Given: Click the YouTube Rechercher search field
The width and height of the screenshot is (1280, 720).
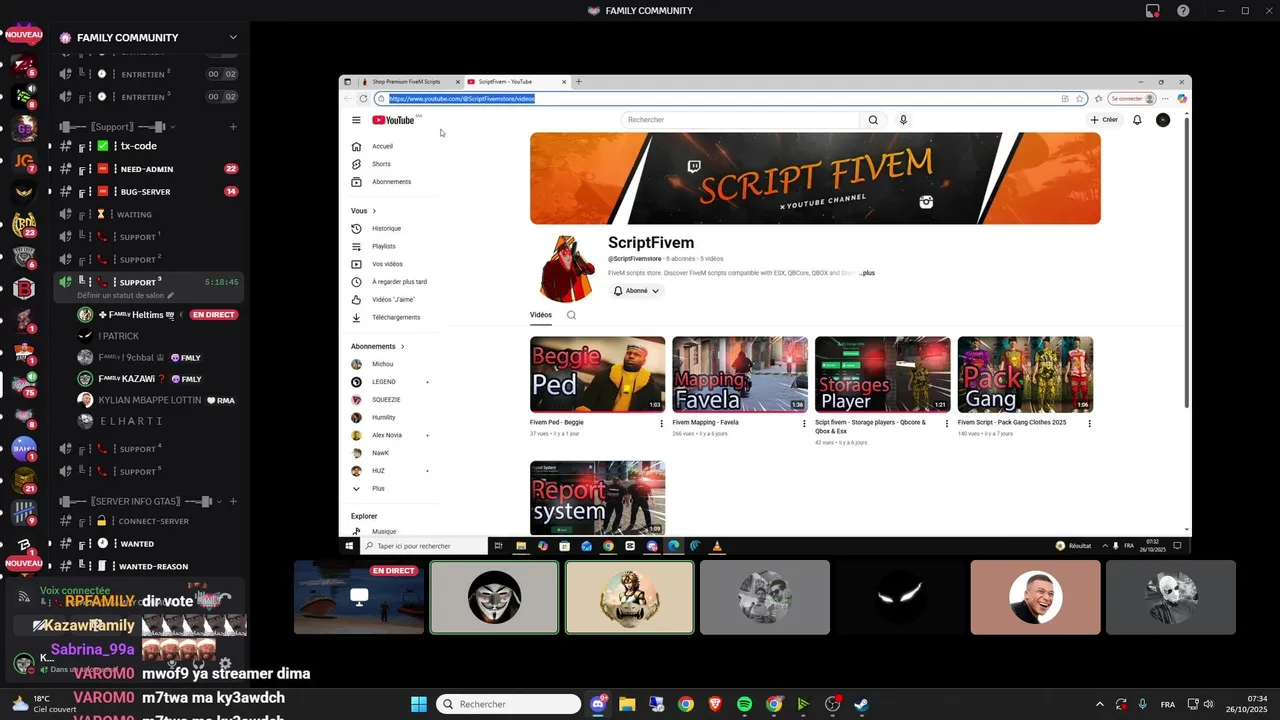Looking at the screenshot, I should (740, 120).
